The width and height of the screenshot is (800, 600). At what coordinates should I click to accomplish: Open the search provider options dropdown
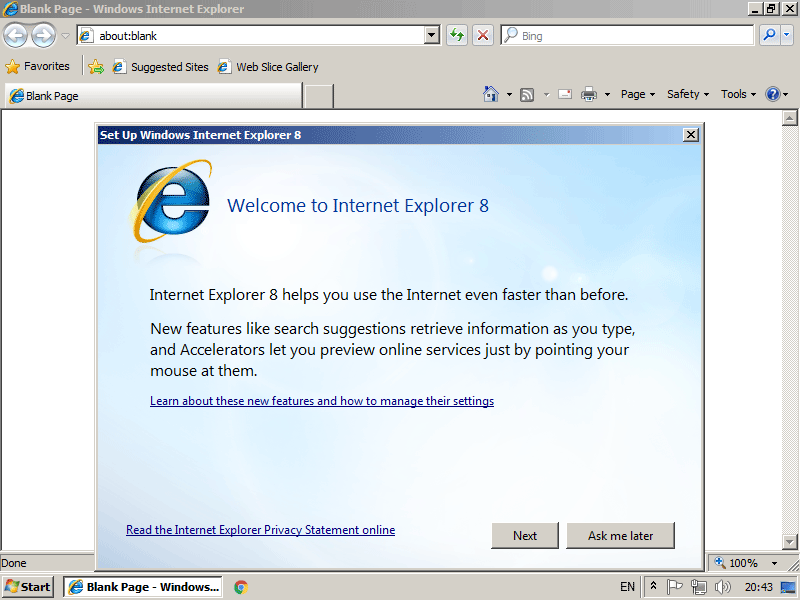[786, 35]
